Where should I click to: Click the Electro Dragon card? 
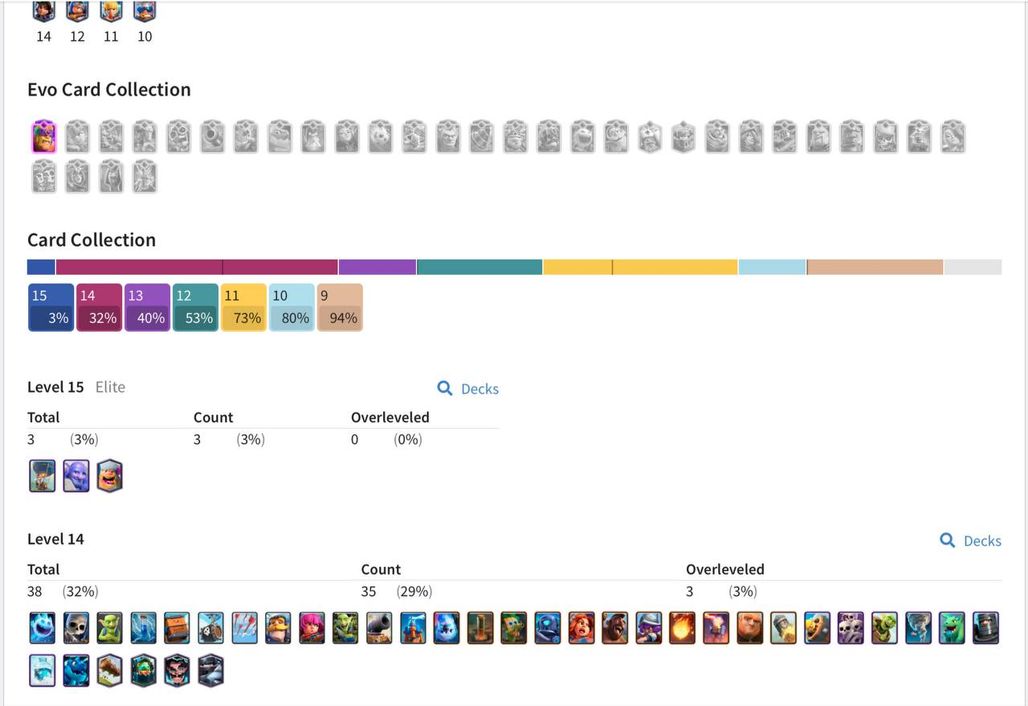point(76,671)
